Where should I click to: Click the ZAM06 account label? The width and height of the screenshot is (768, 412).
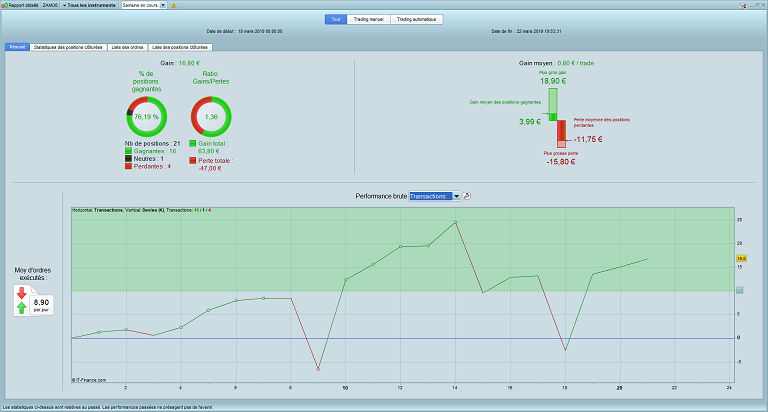50,5
